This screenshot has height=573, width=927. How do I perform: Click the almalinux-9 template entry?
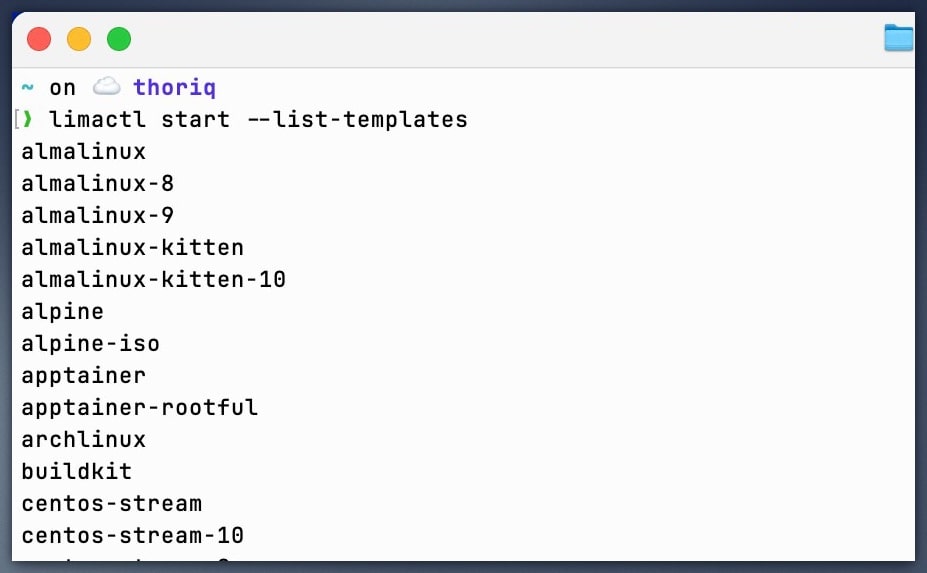[98, 216]
